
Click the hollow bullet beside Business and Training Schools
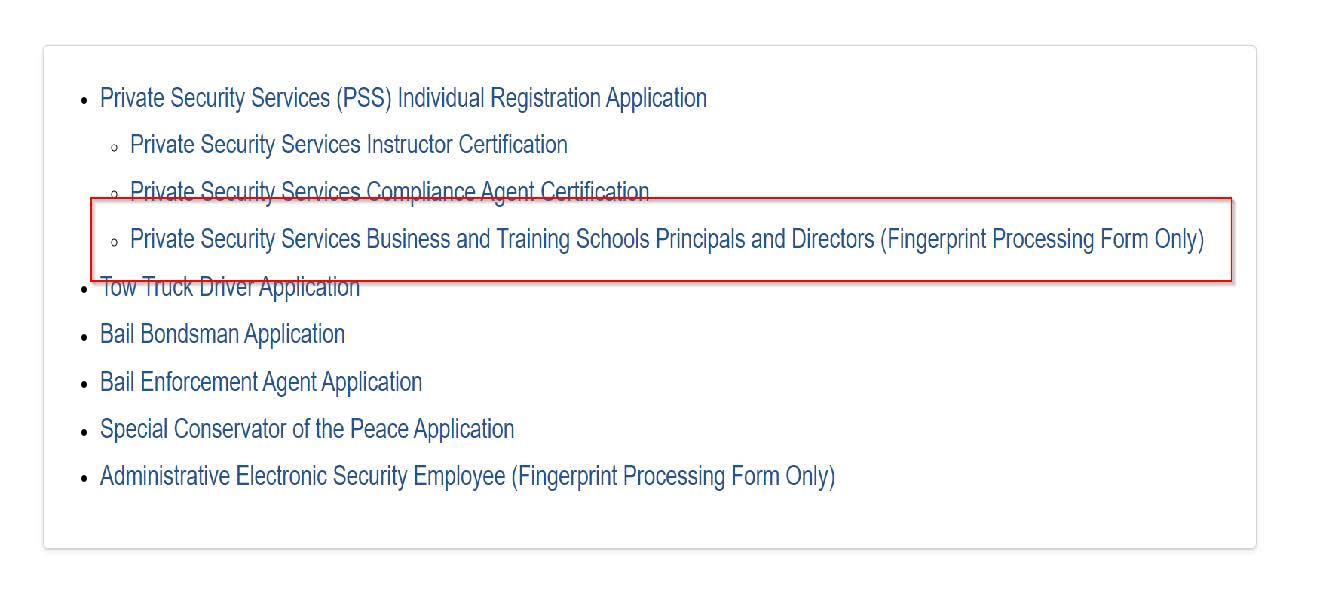[115, 242]
